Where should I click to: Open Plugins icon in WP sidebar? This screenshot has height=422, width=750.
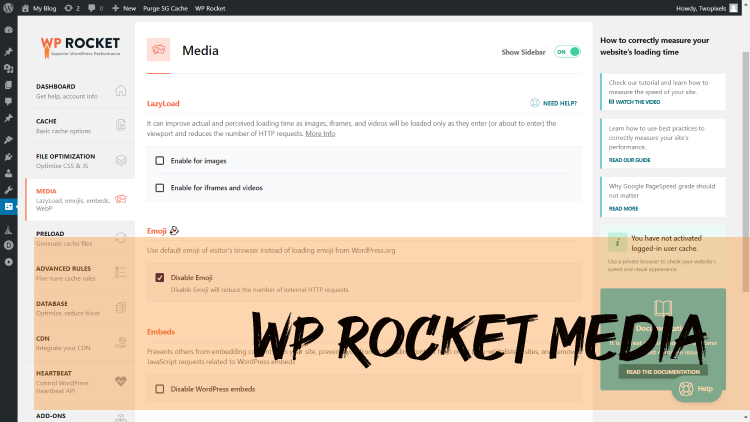click(x=9, y=156)
